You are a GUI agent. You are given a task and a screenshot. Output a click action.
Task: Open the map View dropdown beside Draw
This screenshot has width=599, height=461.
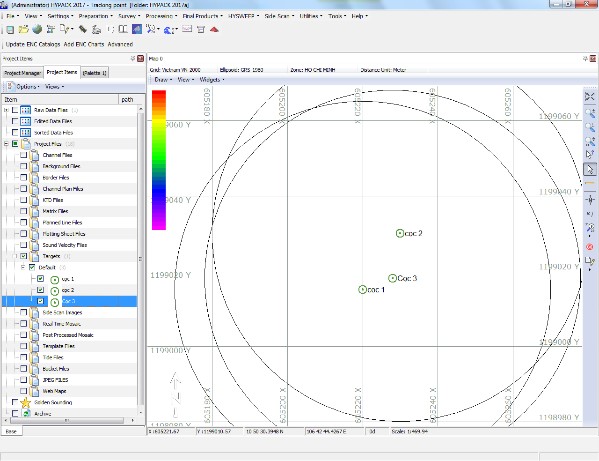coord(186,79)
